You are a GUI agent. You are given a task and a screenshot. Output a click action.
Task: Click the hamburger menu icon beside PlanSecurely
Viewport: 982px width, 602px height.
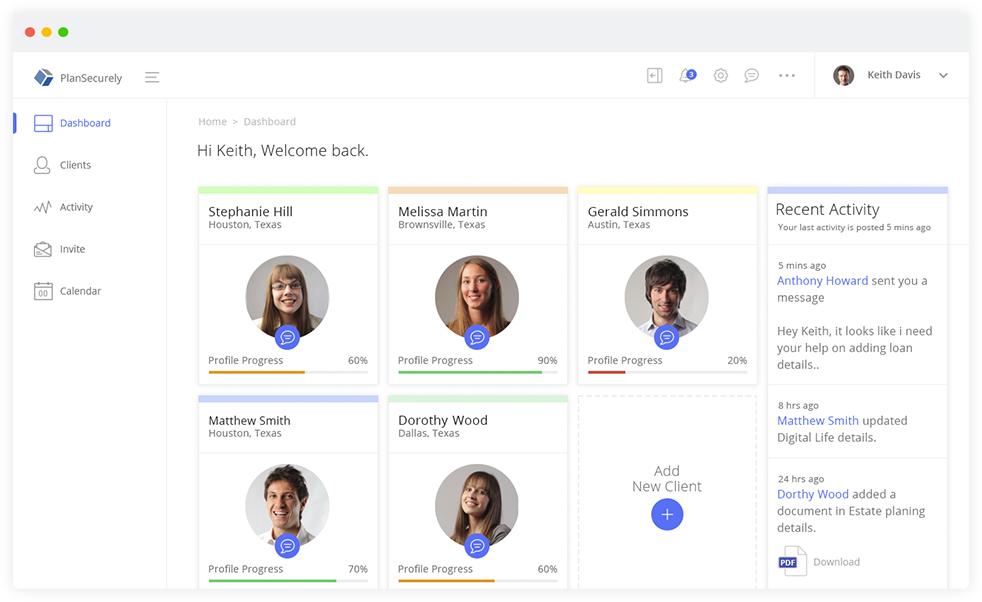152,77
